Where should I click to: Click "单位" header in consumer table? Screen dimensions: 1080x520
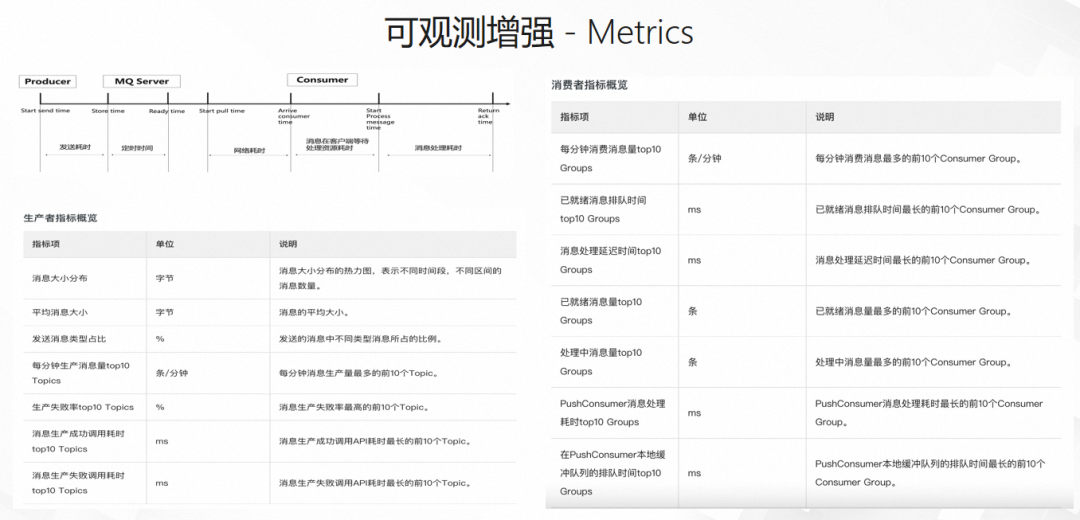click(698, 117)
